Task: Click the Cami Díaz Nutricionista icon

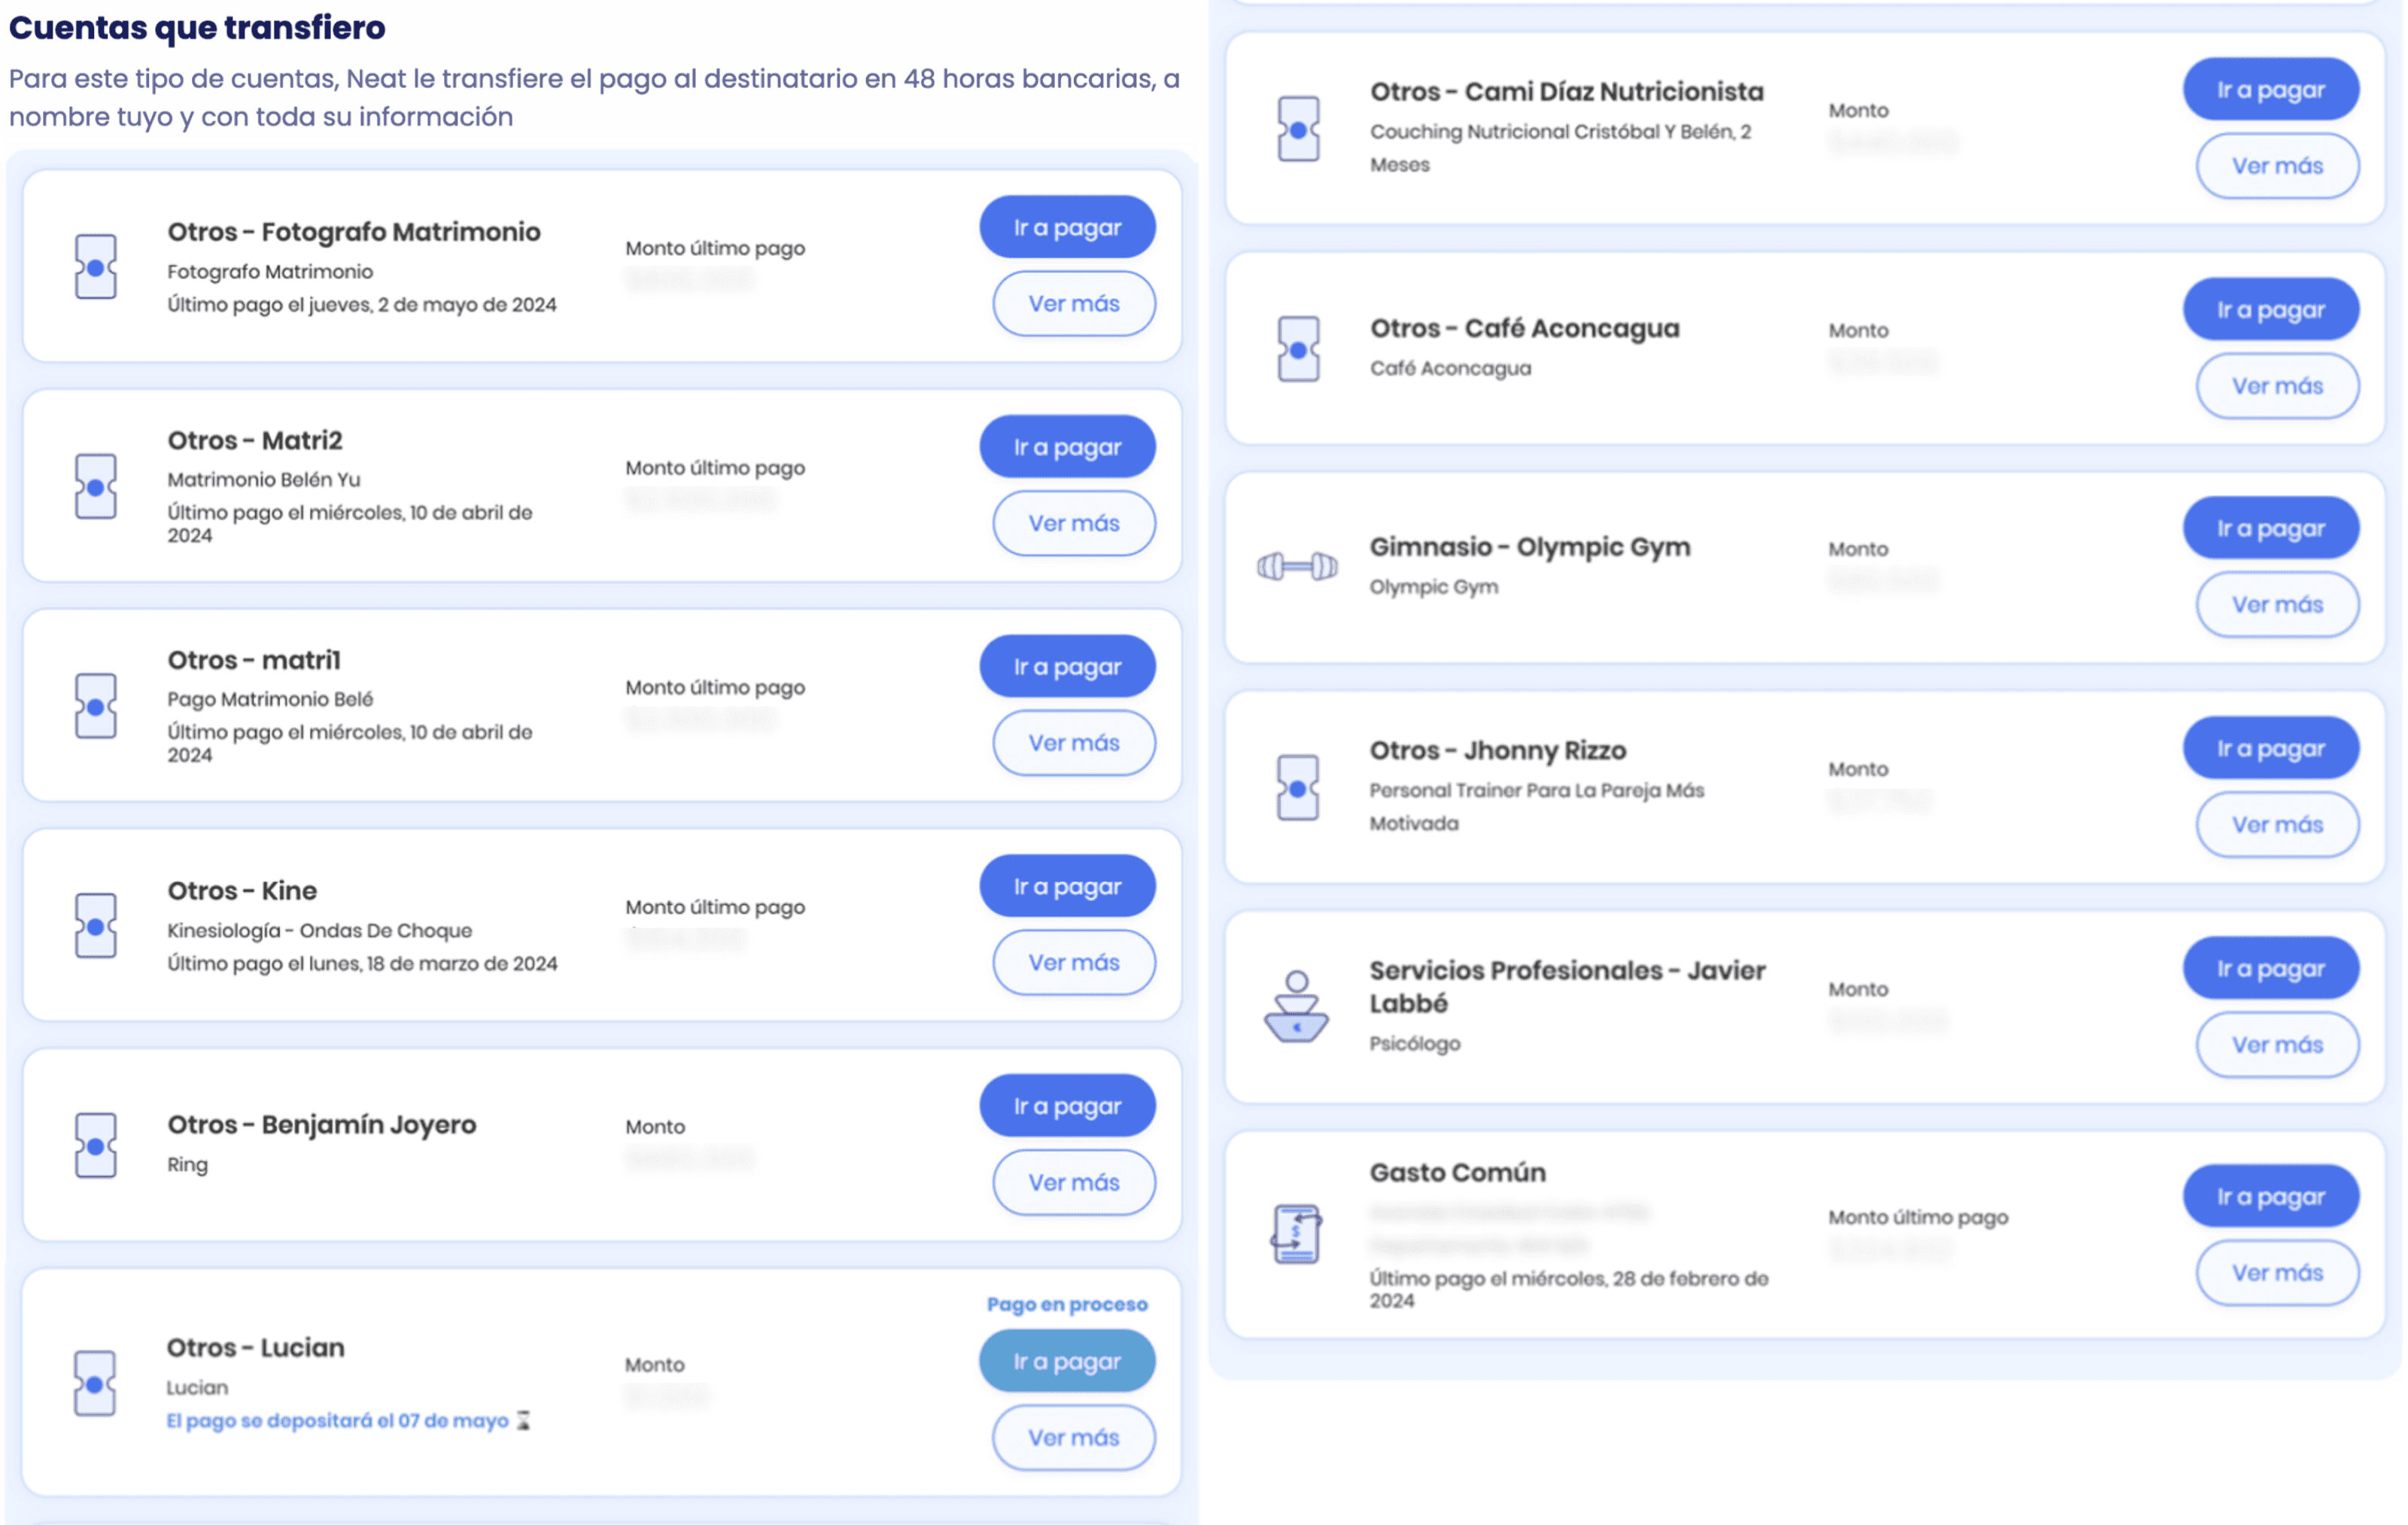Action: click(x=1298, y=129)
